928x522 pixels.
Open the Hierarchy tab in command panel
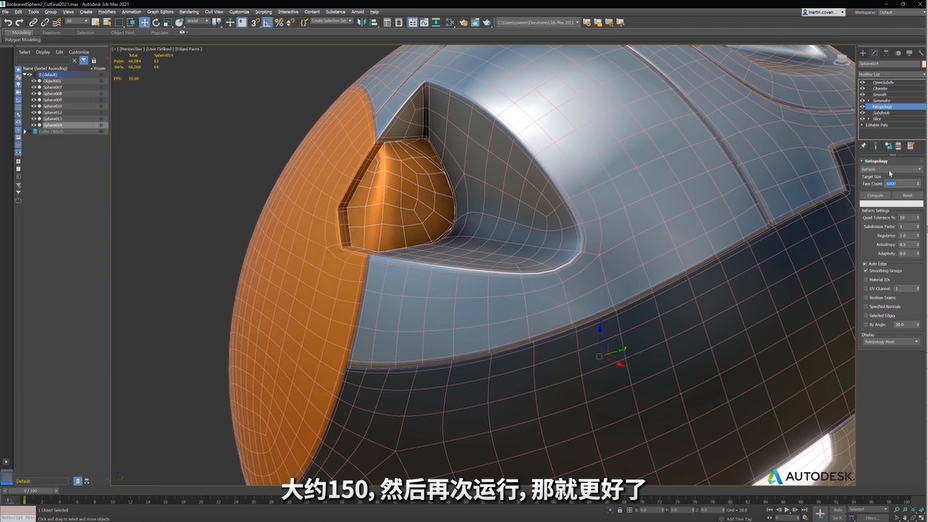(886, 53)
